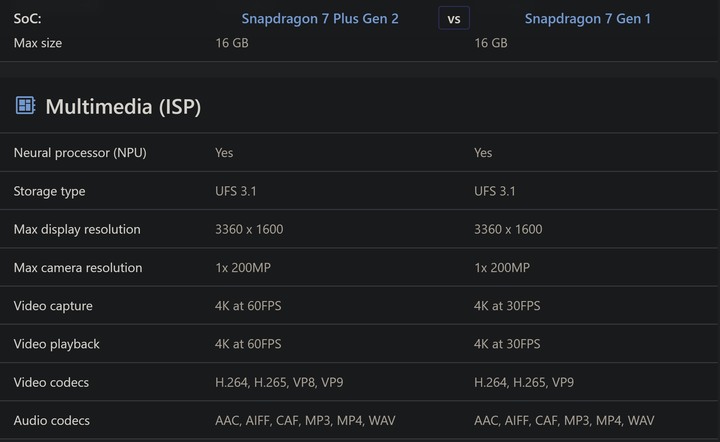720x442 pixels.
Task: Select the Max display resolution label
Action: [77, 229]
